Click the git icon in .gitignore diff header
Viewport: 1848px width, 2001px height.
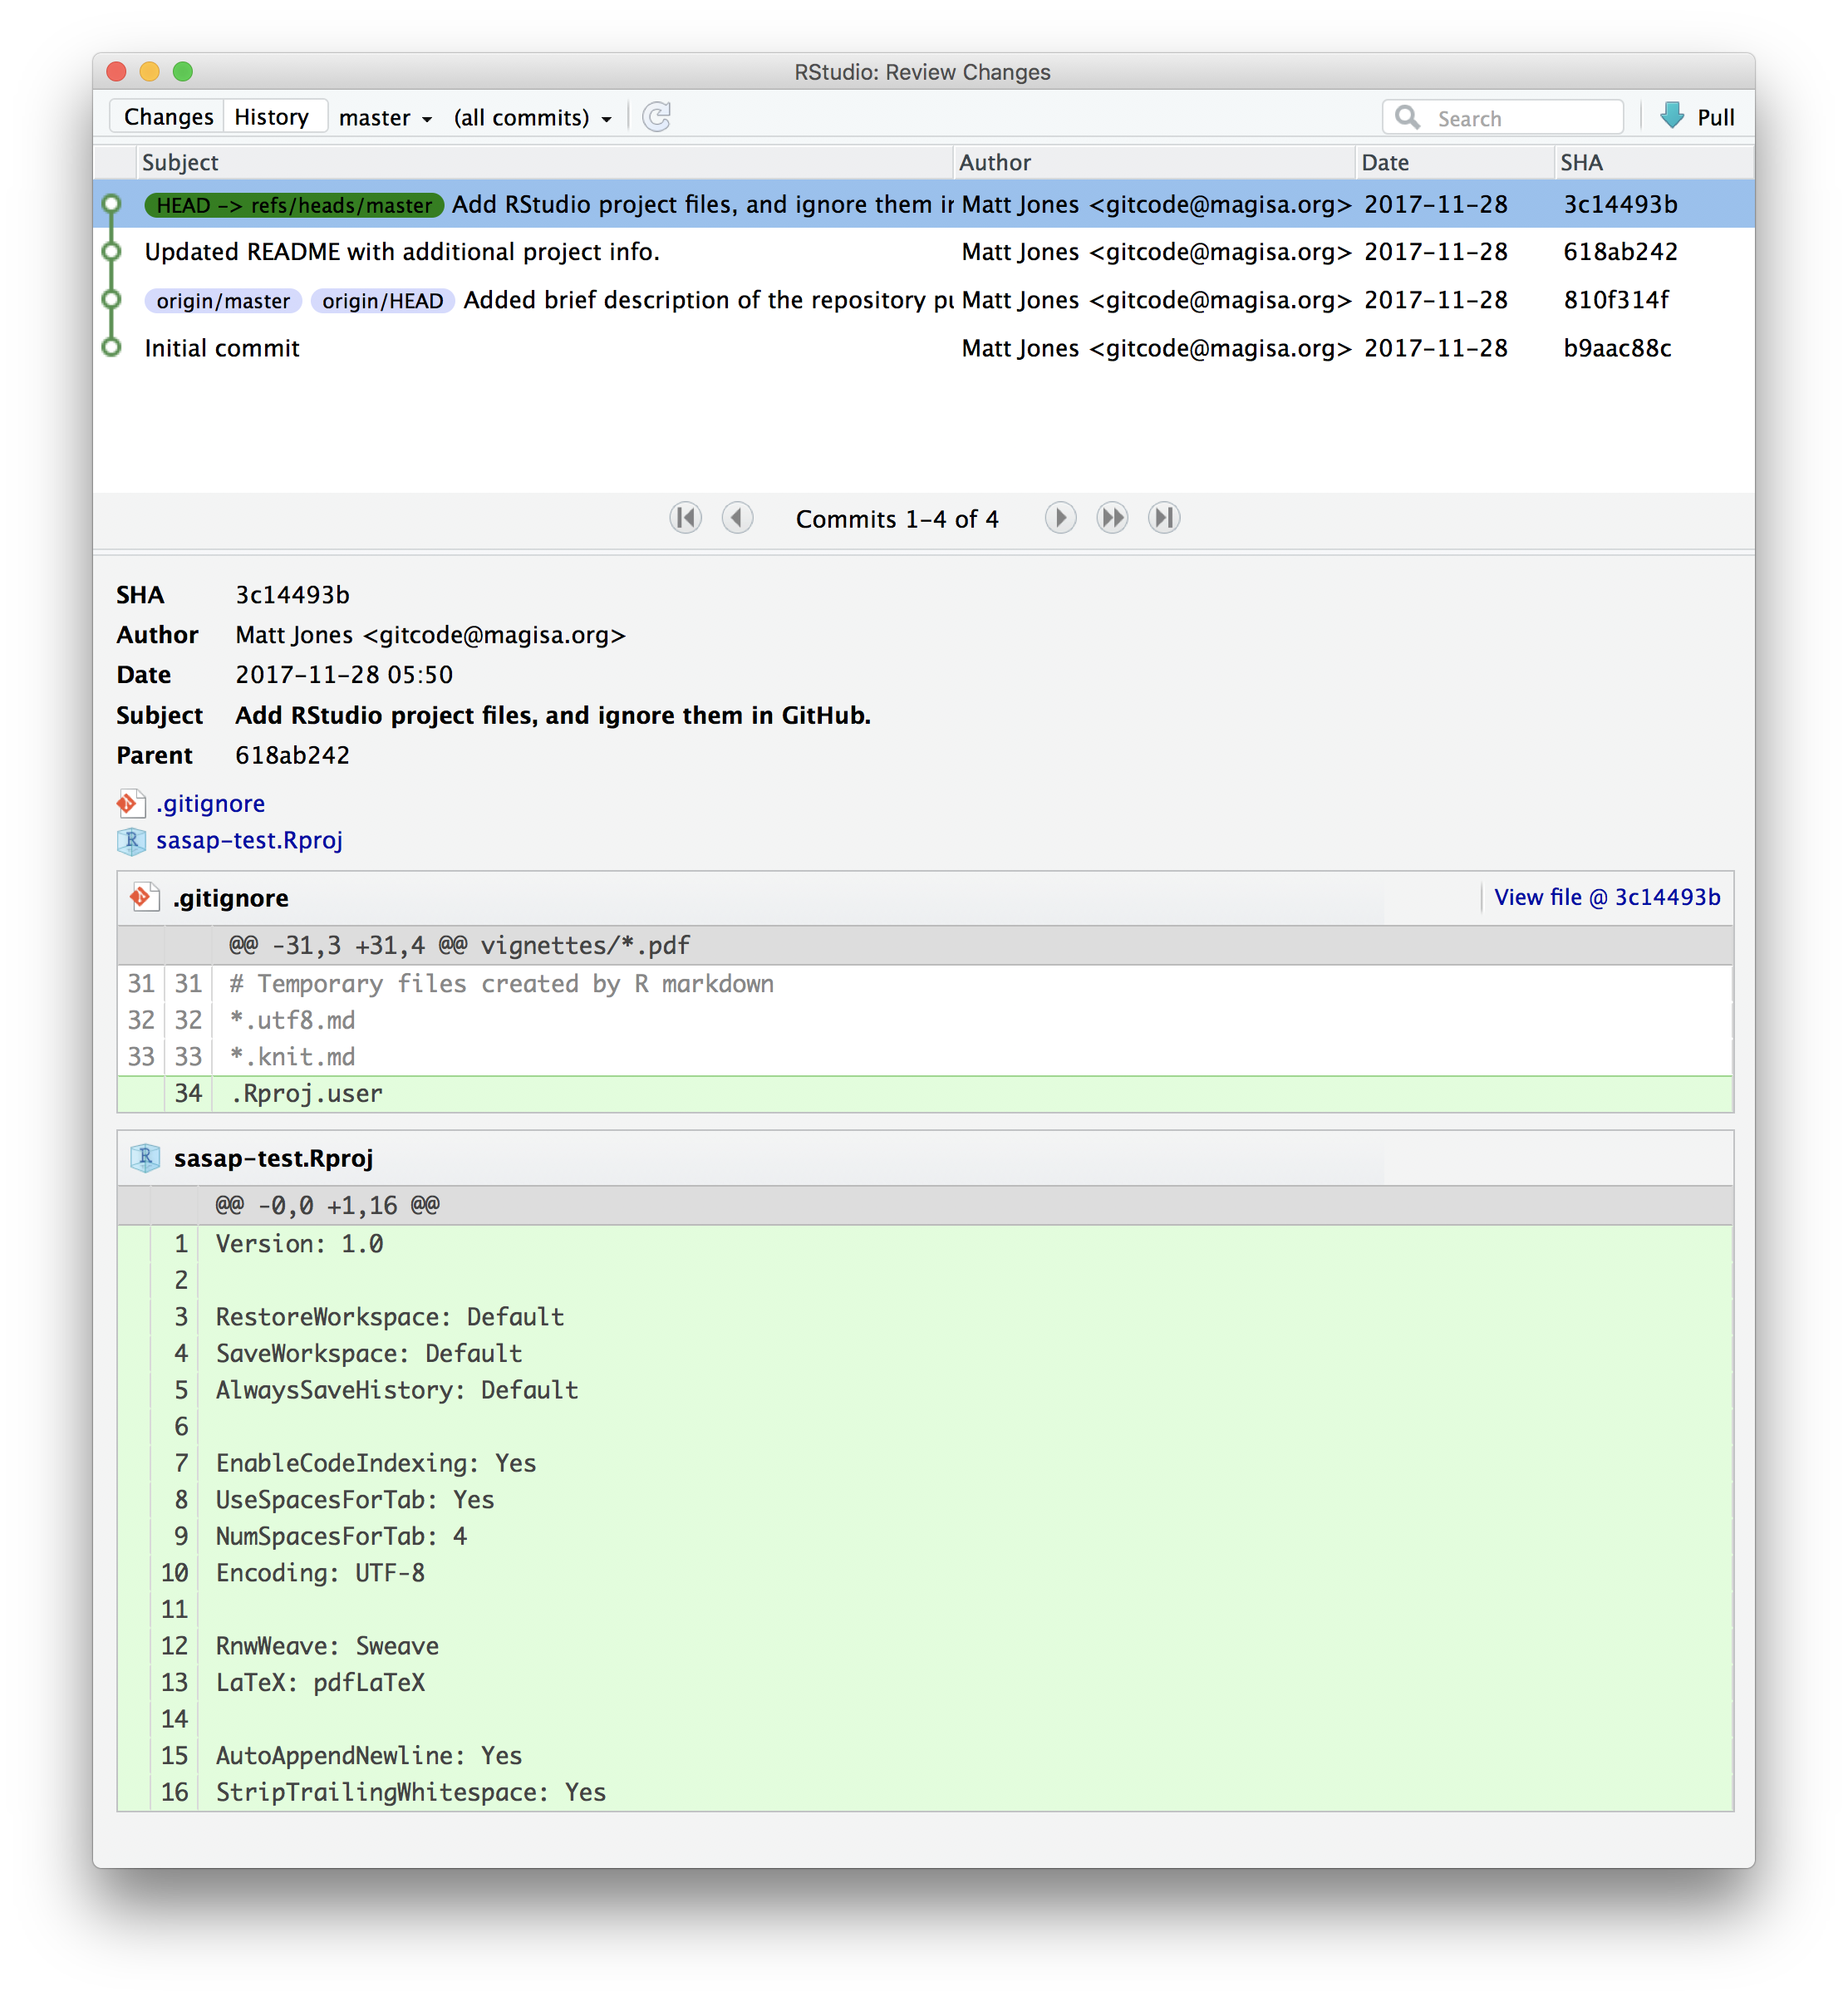145,897
